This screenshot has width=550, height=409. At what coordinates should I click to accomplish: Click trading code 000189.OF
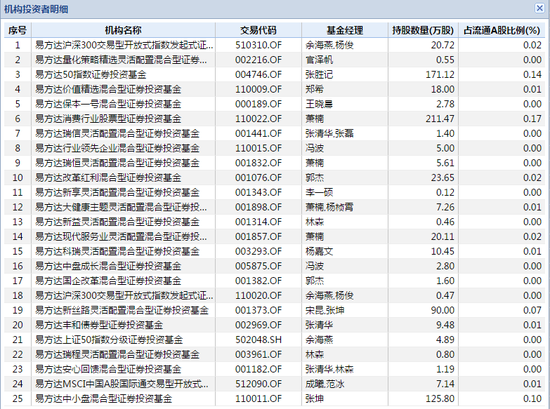point(259,104)
